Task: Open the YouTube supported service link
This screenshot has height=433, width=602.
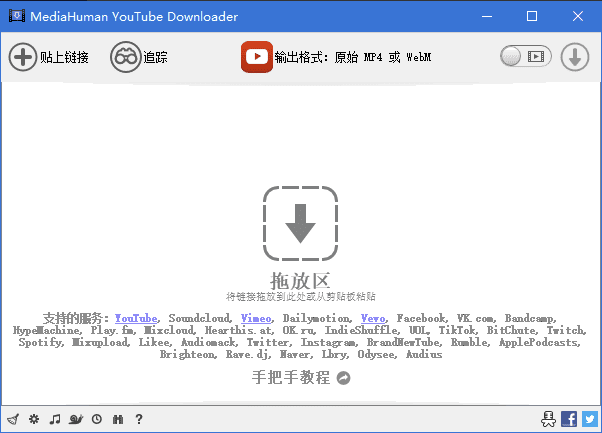Action: point(135,318)
